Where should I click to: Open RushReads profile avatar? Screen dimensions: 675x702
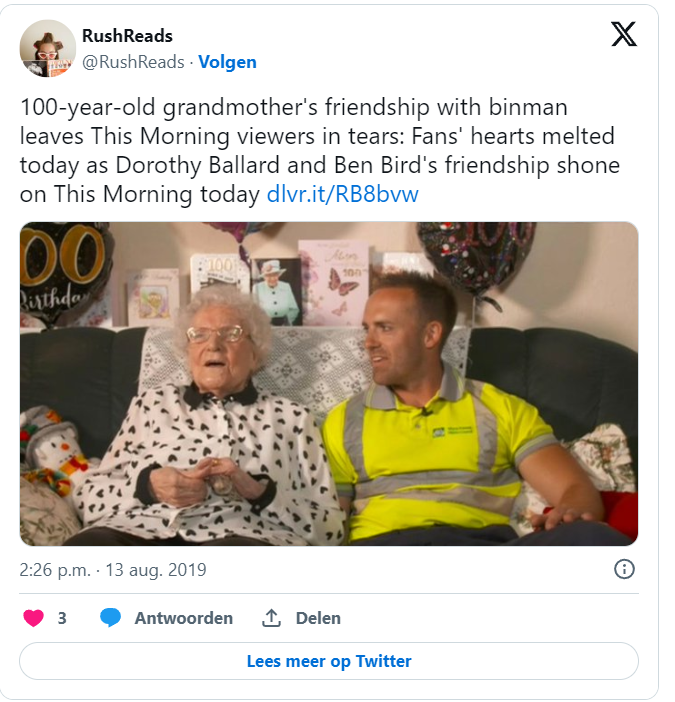pos(48,48)
